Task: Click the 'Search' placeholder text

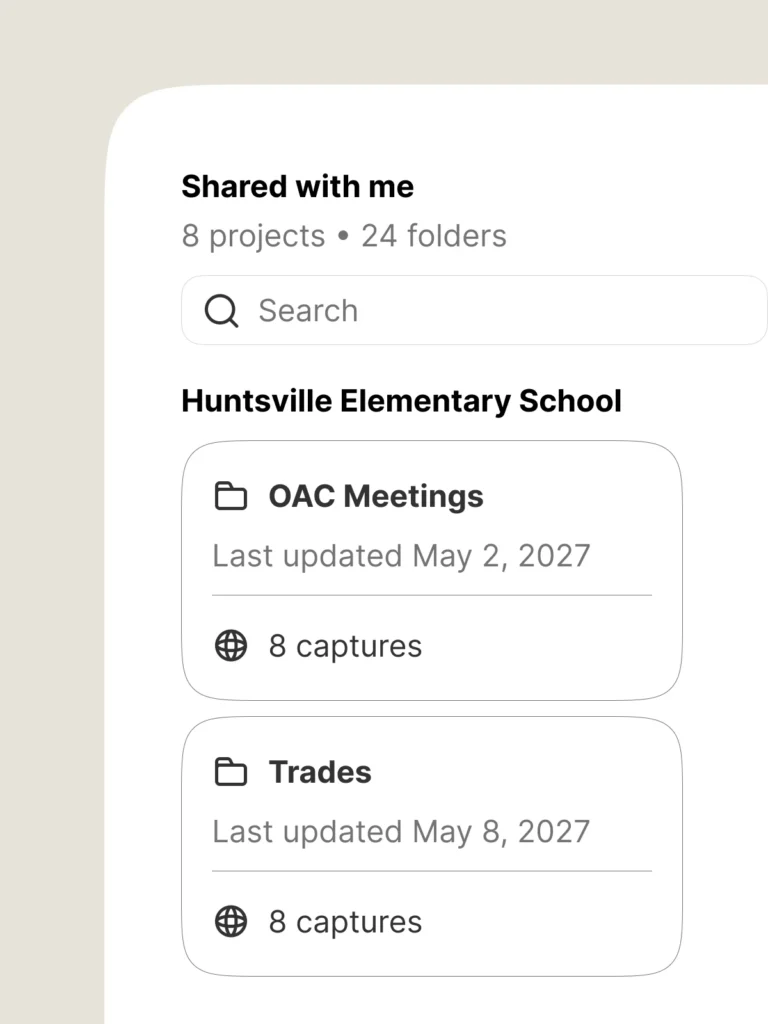Action: click(x=308, y=311)
